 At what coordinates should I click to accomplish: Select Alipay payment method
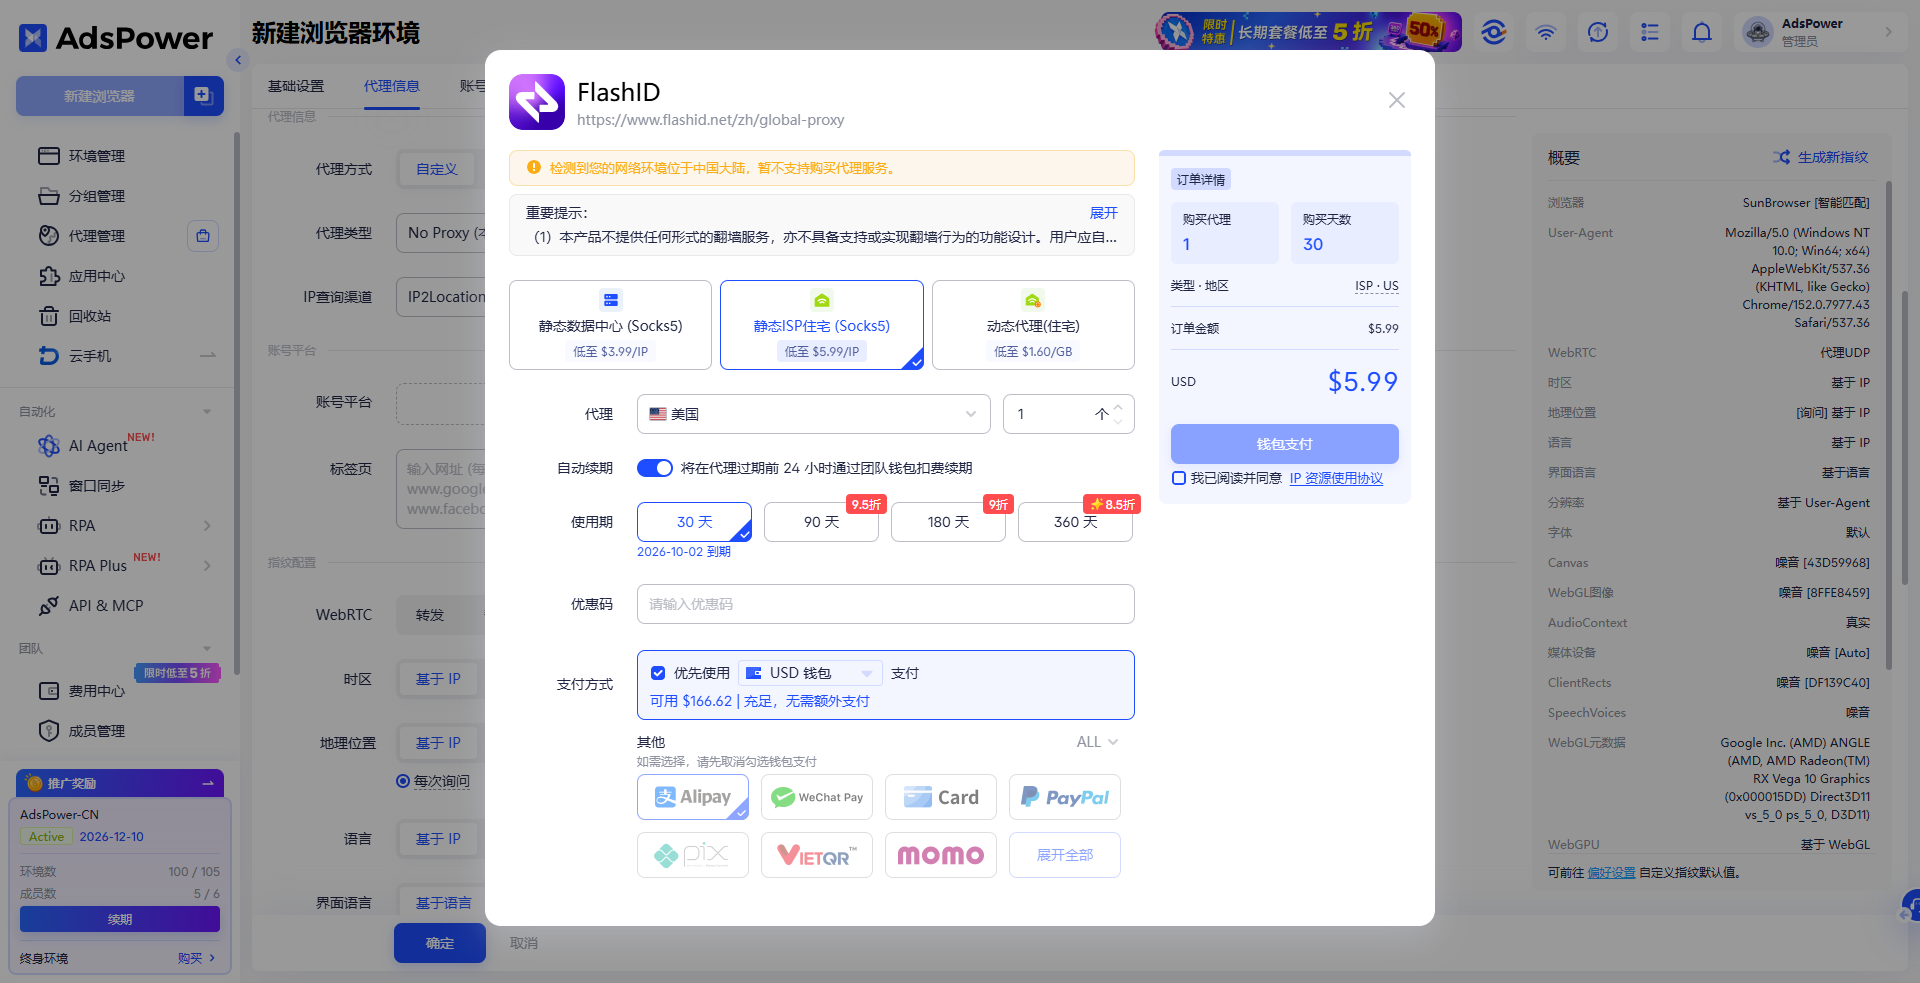[693, 797]
